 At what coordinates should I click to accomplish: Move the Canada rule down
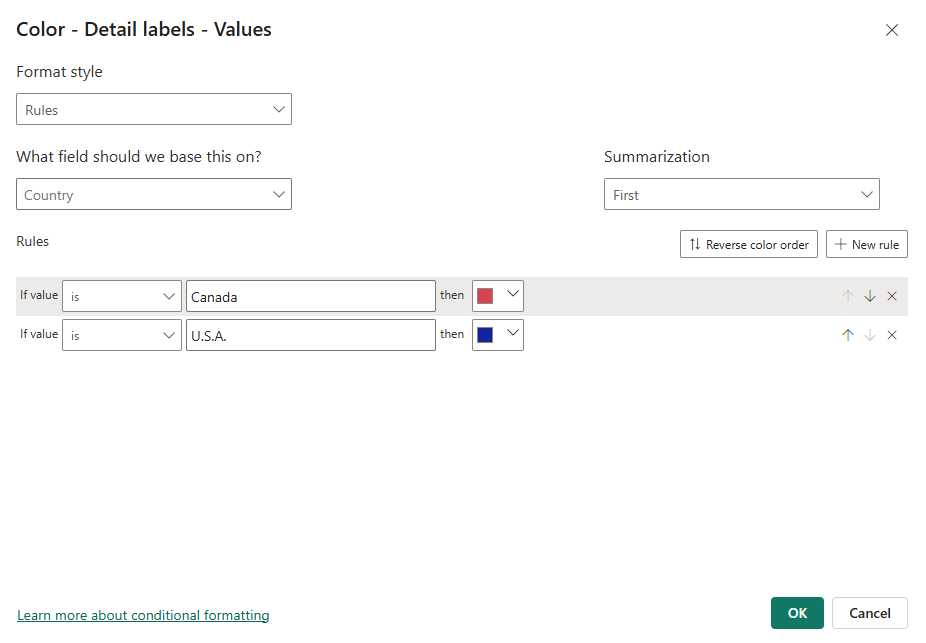(x=870, y=296)
